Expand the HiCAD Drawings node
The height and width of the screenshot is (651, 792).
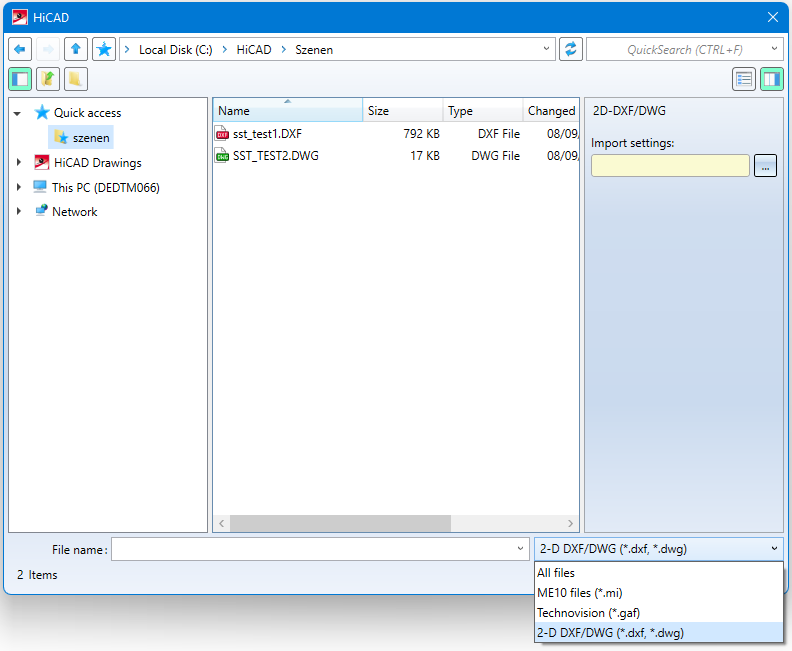pos(19,162)
